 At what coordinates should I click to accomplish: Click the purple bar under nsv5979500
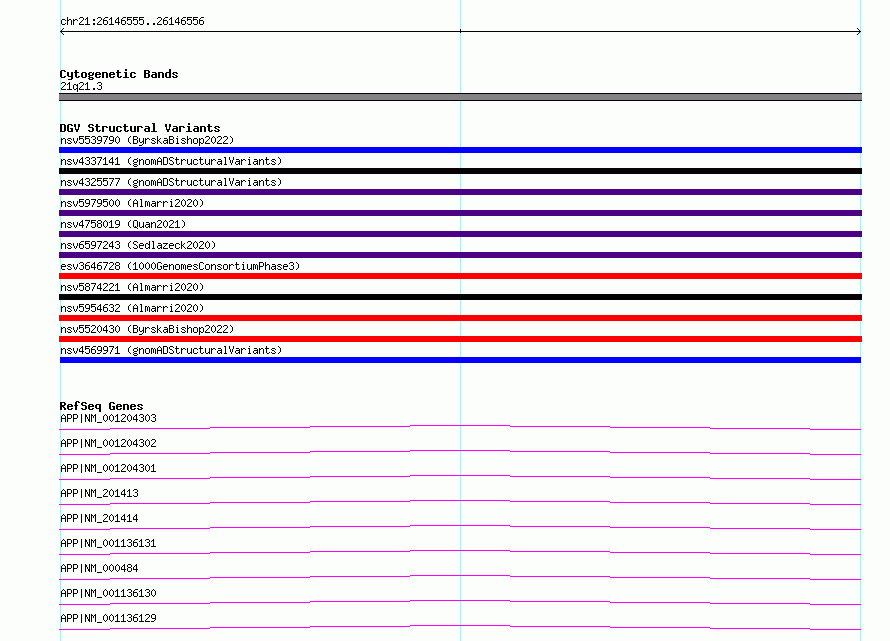460,213
